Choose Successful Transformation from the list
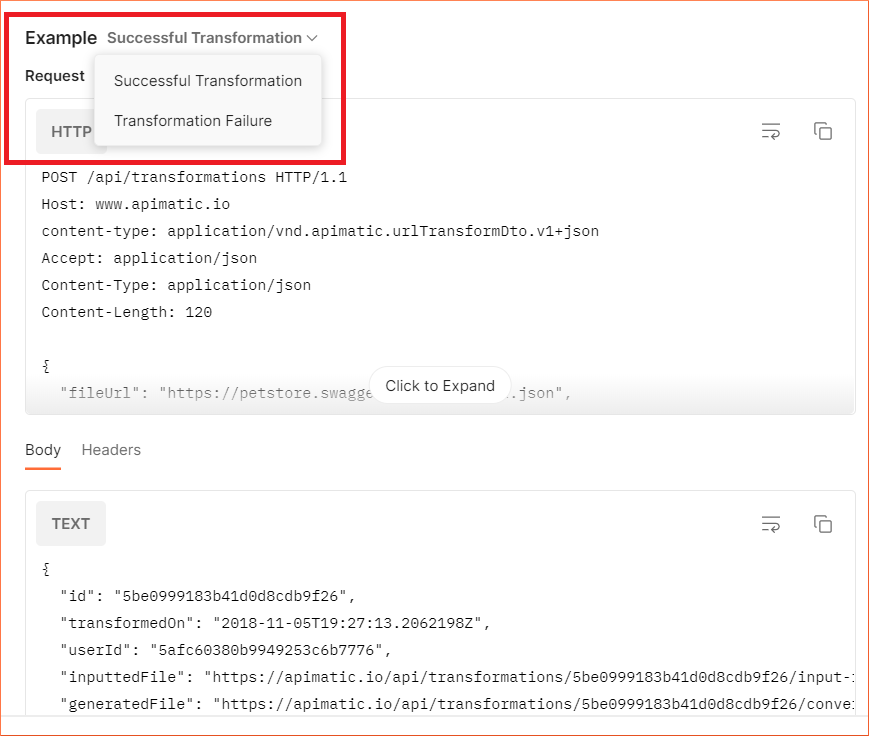The width and height of the screenshot is (869, 736). pos(208,80)
